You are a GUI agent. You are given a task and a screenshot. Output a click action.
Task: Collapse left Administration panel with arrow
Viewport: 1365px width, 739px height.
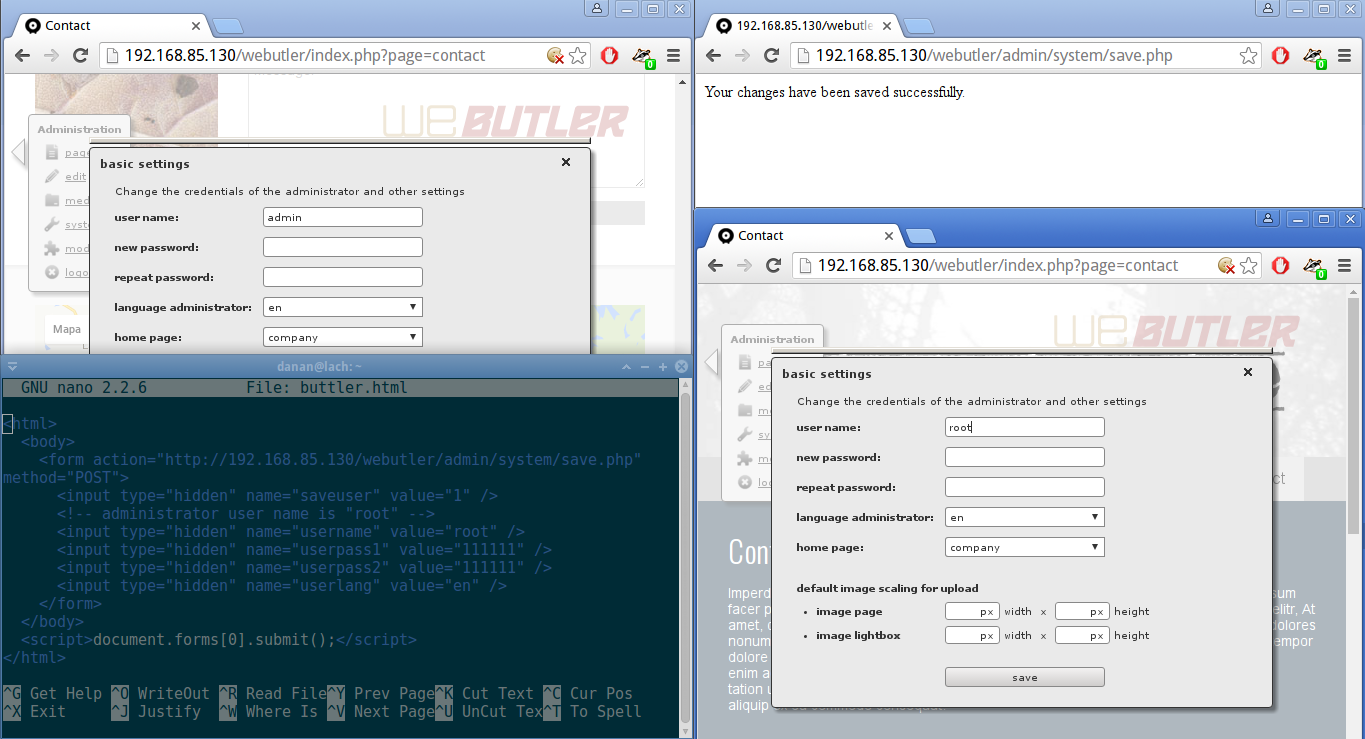pyautogui.click(x=17, y=152)
